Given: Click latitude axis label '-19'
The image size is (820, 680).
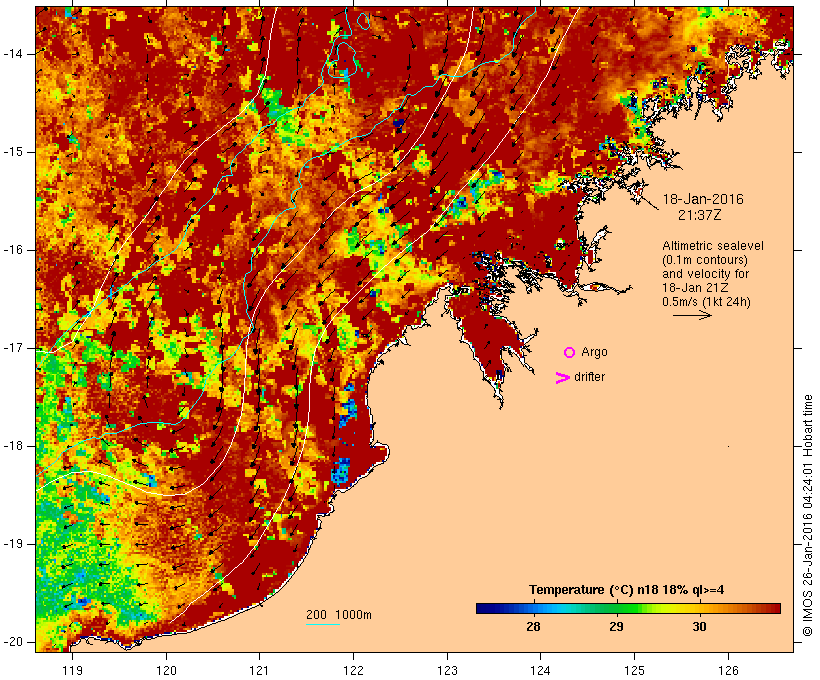Looking at the screenshot, I should coord(13,544).
